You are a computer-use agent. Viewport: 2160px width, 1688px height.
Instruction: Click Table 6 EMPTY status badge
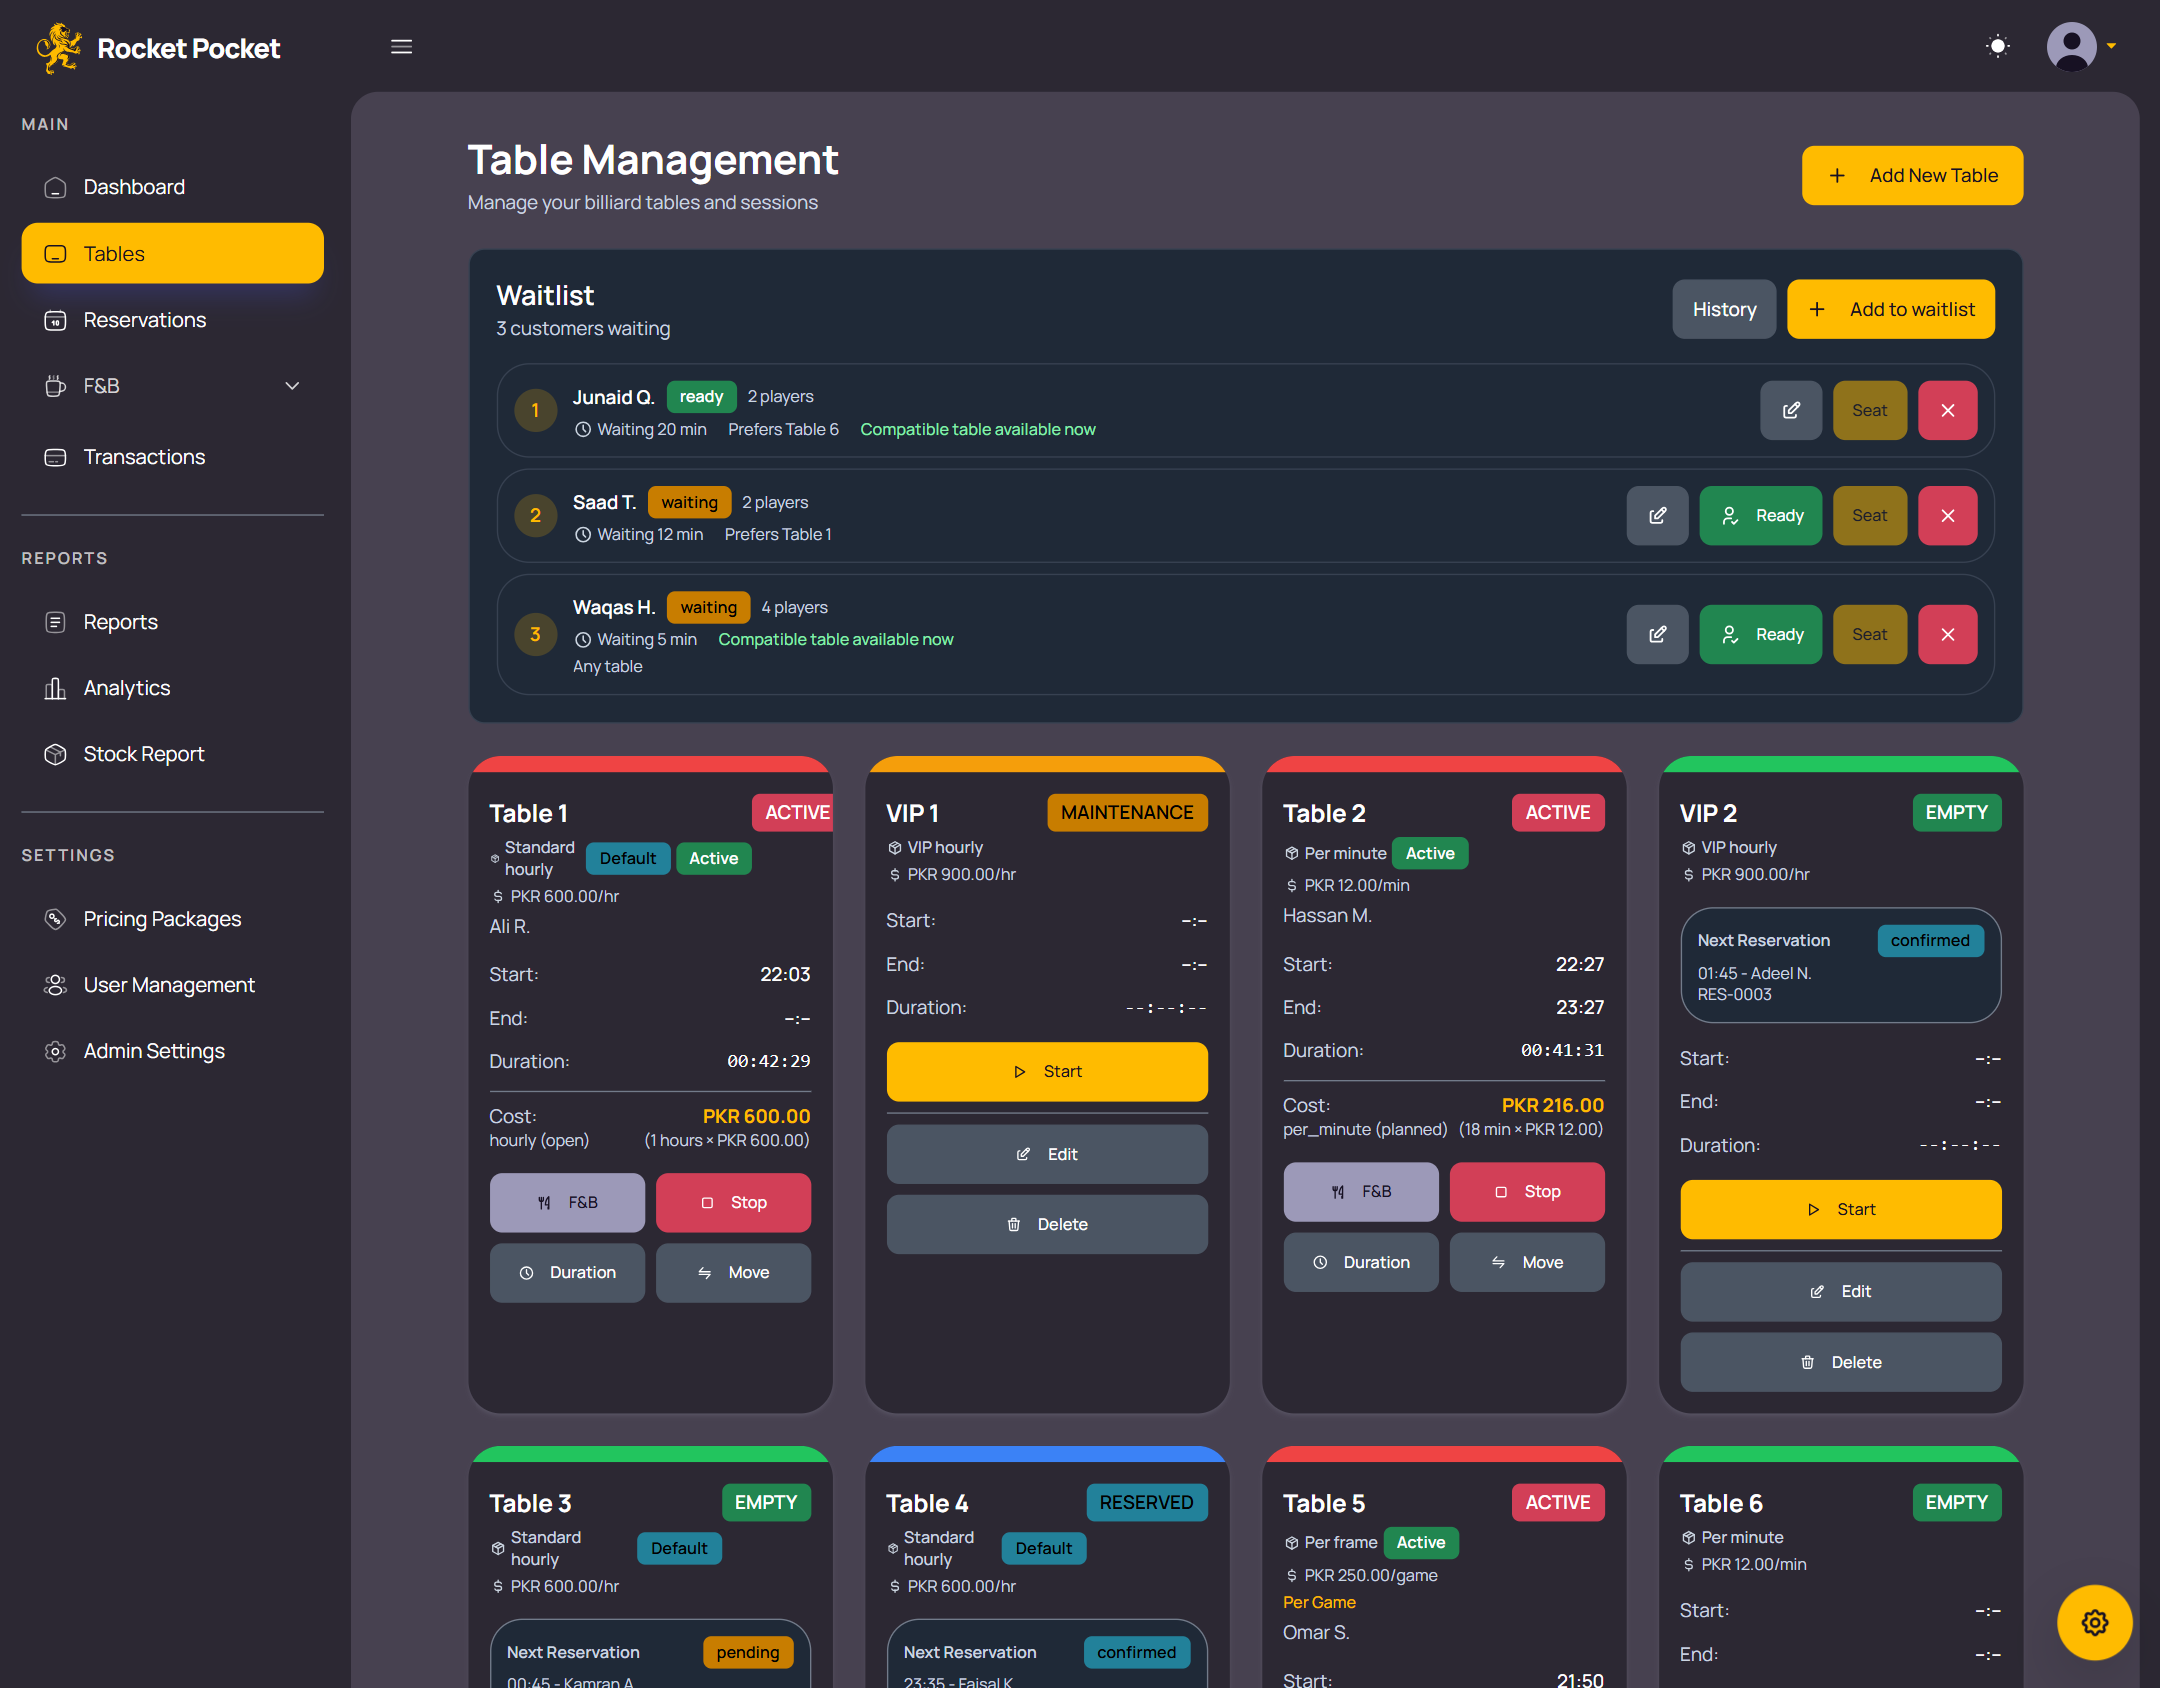point(1957,1503)
